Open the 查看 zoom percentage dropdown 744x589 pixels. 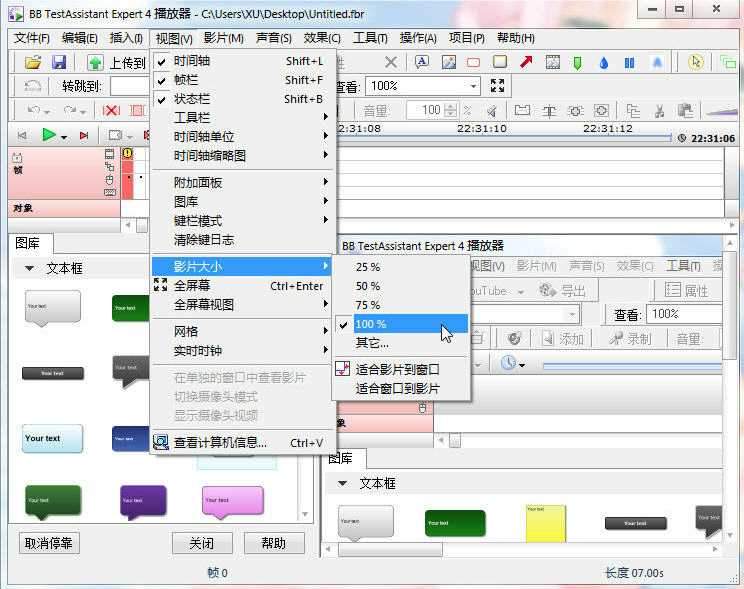pyautogui.click(x=474, y=86)
